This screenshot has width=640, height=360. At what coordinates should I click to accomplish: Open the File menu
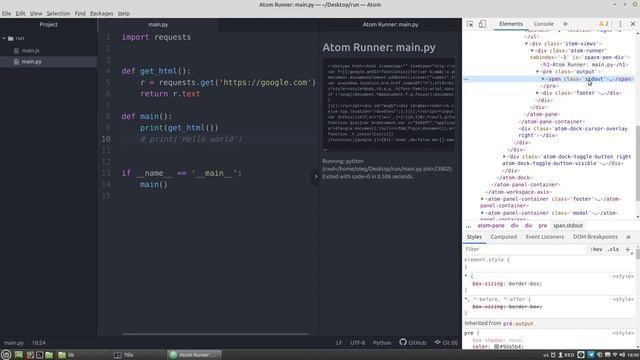tap(6, 13)
